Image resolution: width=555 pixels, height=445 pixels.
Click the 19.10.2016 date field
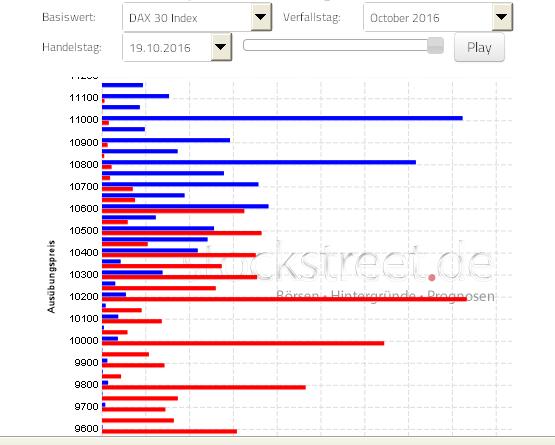(177, 47)
